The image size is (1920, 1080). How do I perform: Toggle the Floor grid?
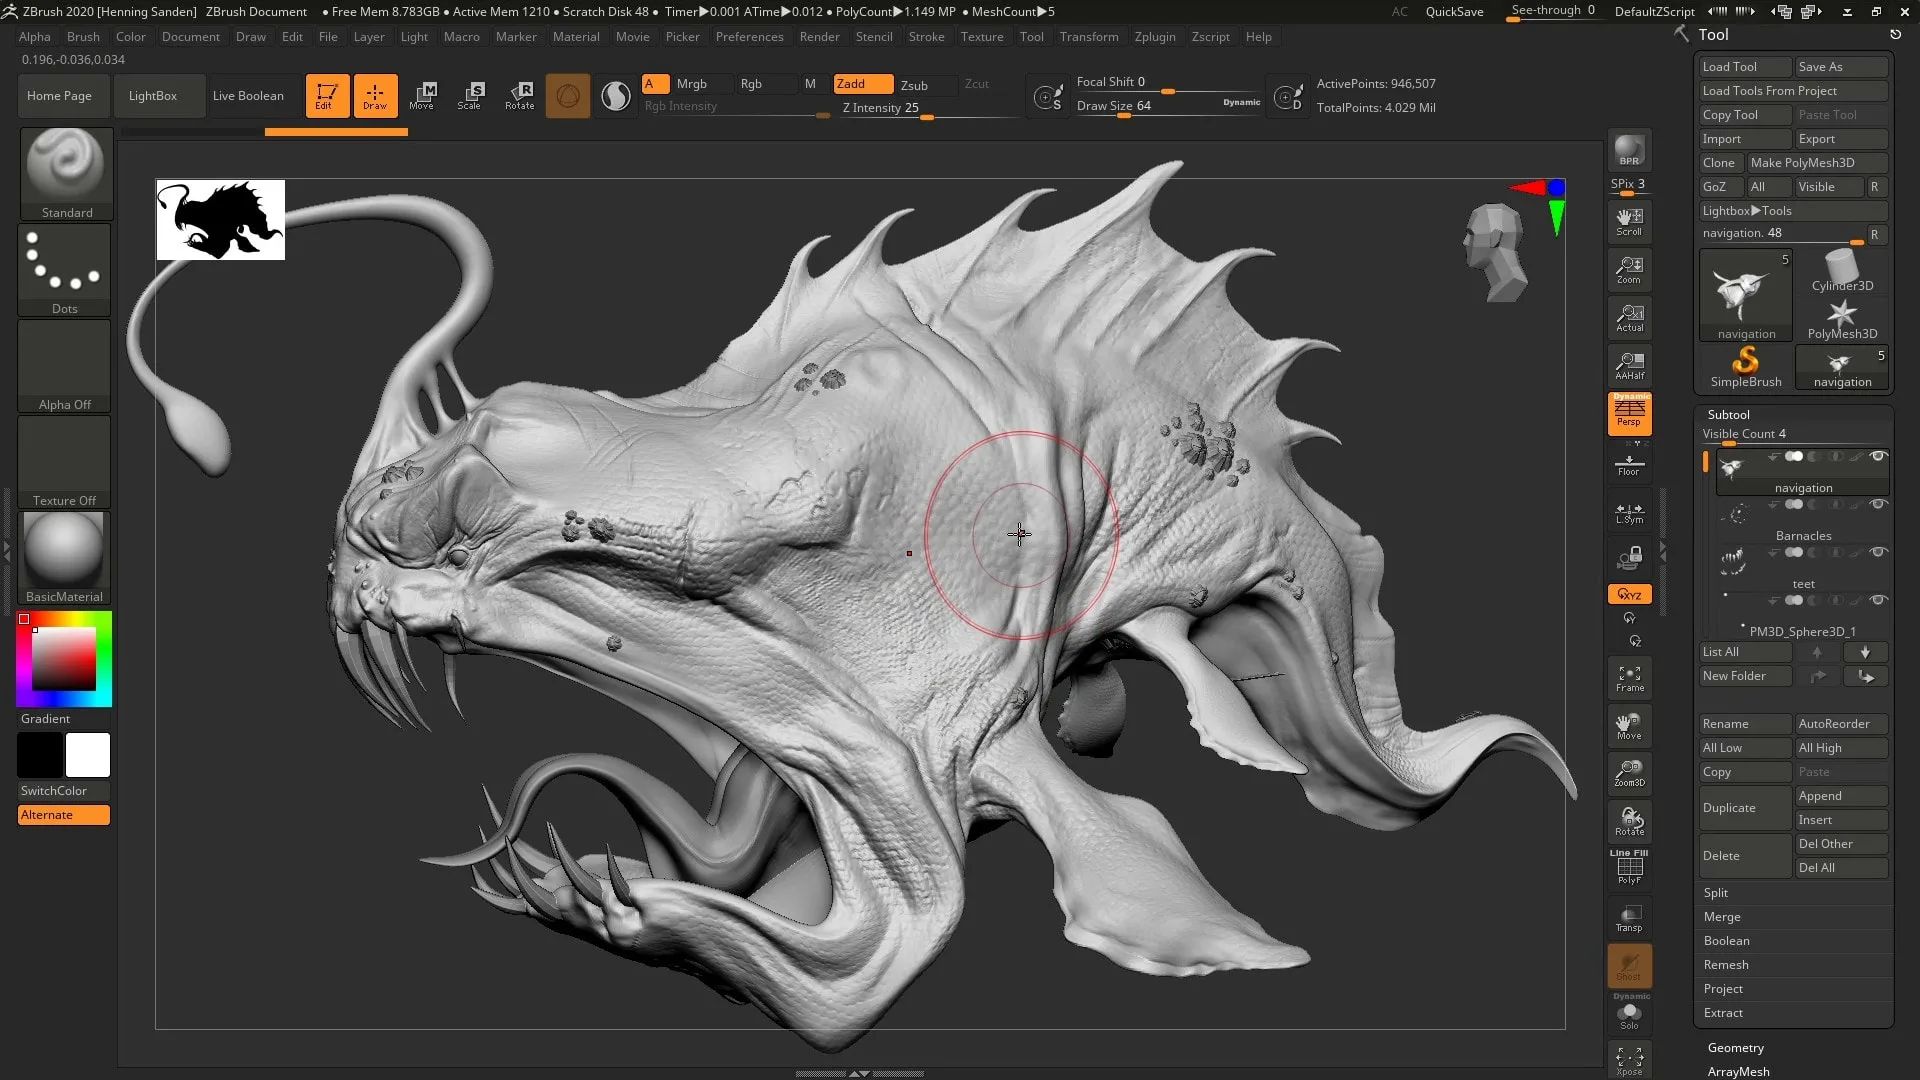(1629, 464)
